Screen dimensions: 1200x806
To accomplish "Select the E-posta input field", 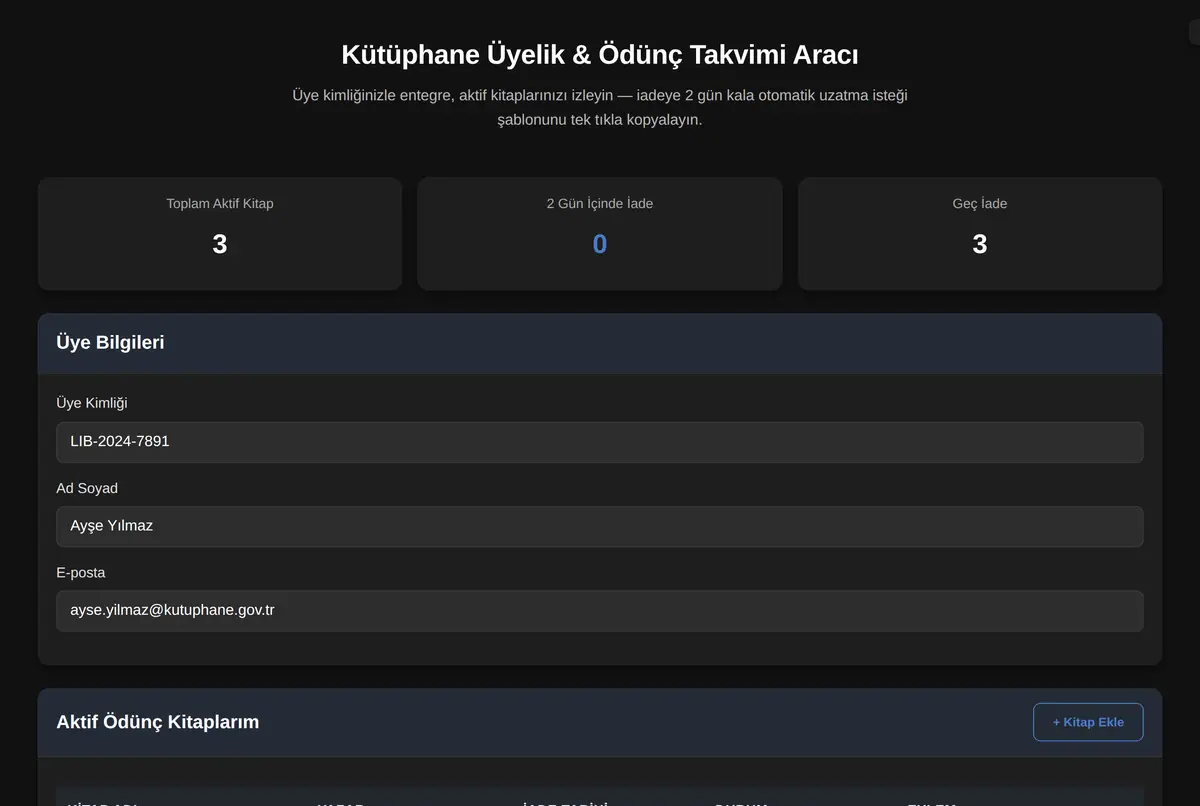I will click(600, 611).
